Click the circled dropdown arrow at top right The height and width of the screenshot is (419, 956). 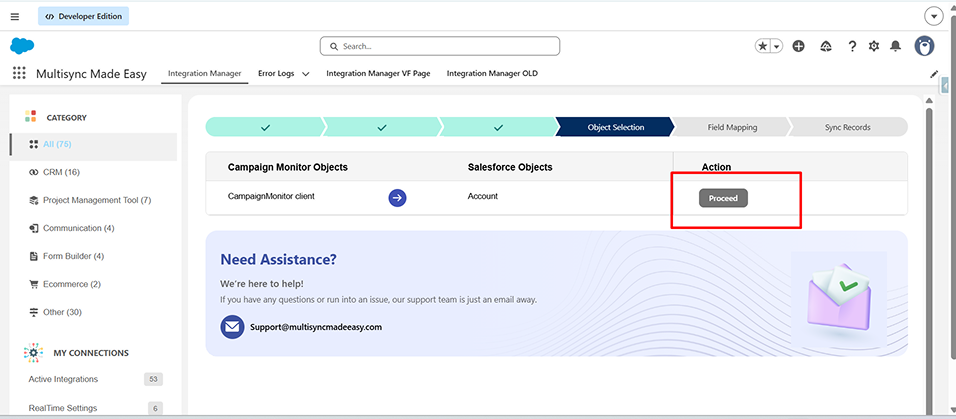(x=933, y=16)
